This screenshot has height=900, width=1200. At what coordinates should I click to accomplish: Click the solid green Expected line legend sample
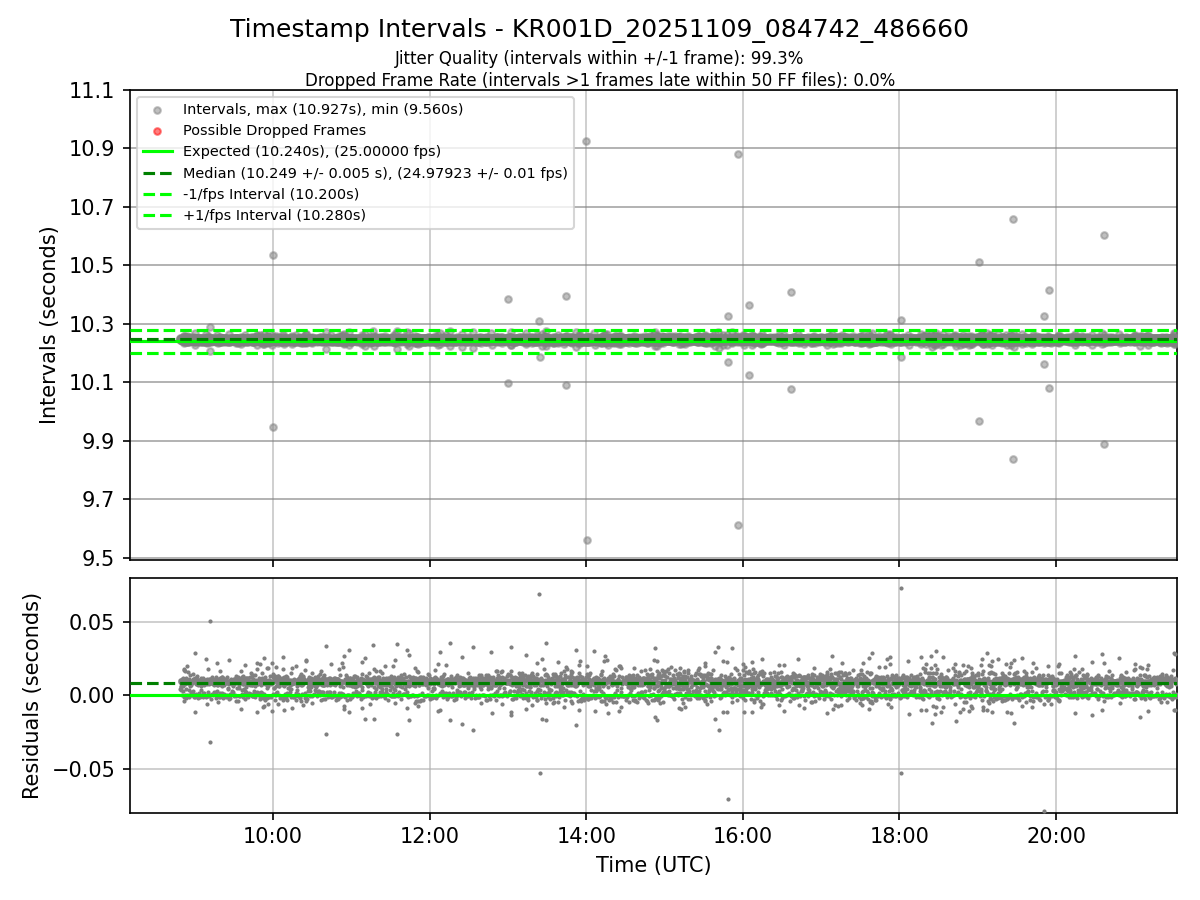pos(157,152)
